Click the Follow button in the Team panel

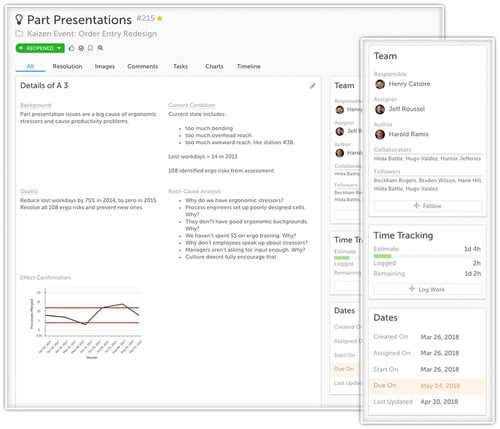click(x=428, y=206)
